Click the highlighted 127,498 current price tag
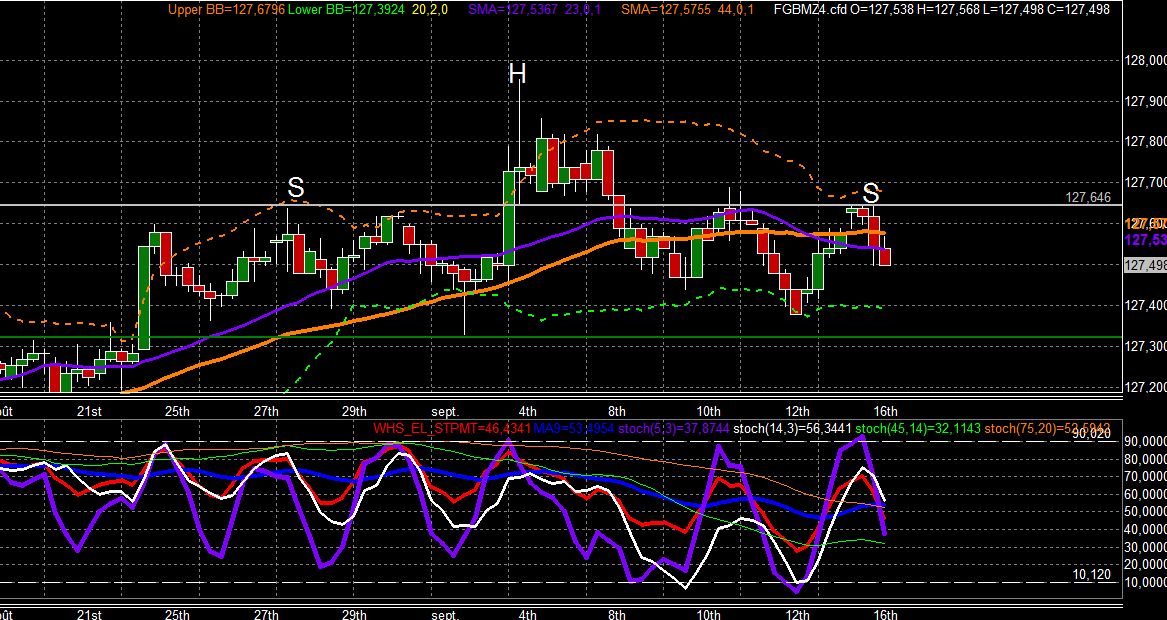The width and height of the screenshot is (1167, 620). pos(1145,266)
